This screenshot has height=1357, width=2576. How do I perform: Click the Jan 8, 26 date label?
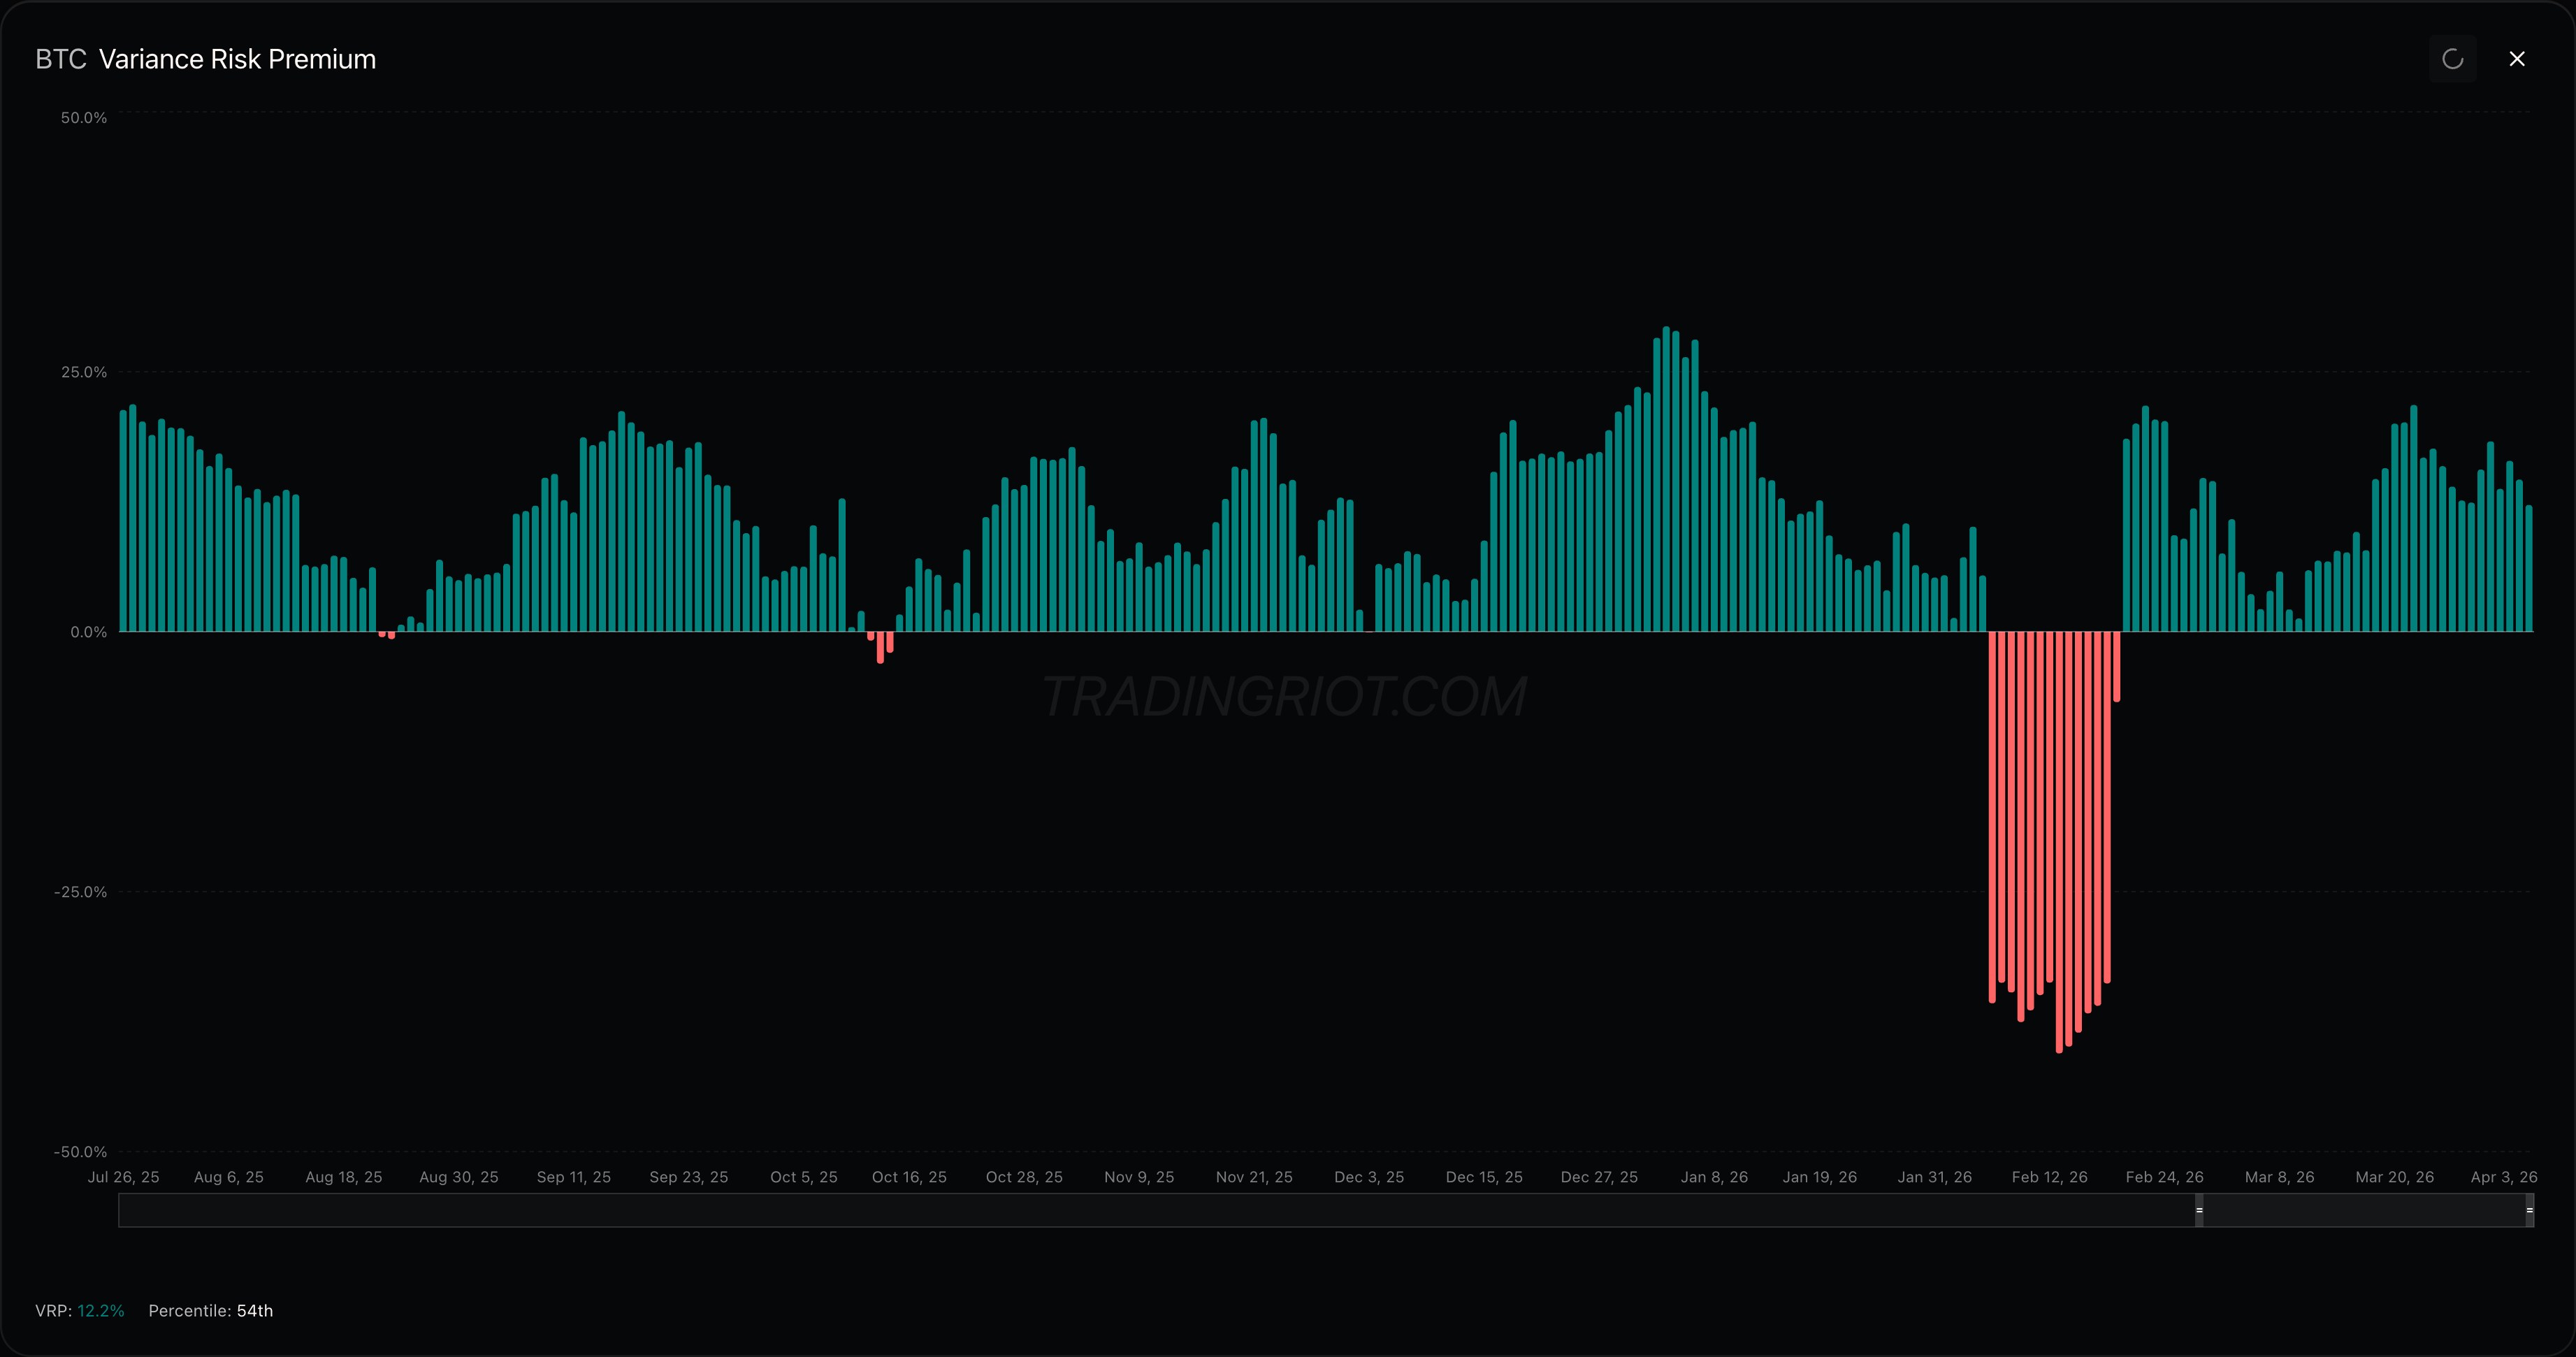[1714, 1177]
